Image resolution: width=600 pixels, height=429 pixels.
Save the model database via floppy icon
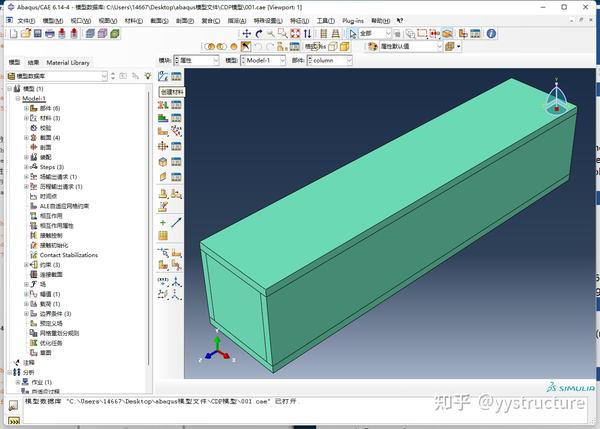[38, 34]
